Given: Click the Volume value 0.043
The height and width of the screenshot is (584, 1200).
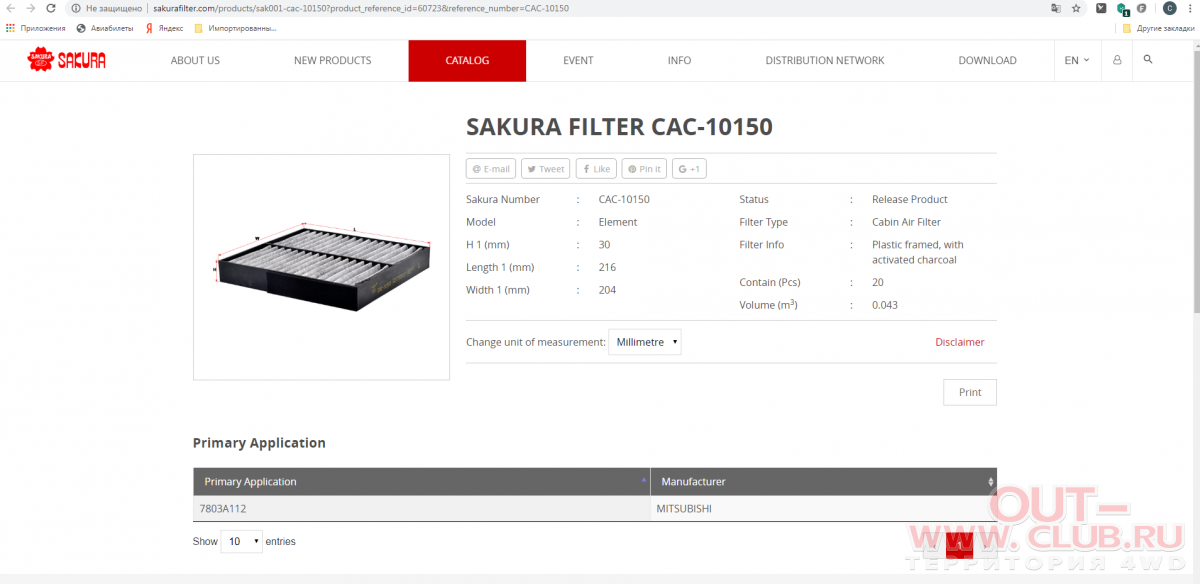Looking at the screenshot, I should pos(885,305).
